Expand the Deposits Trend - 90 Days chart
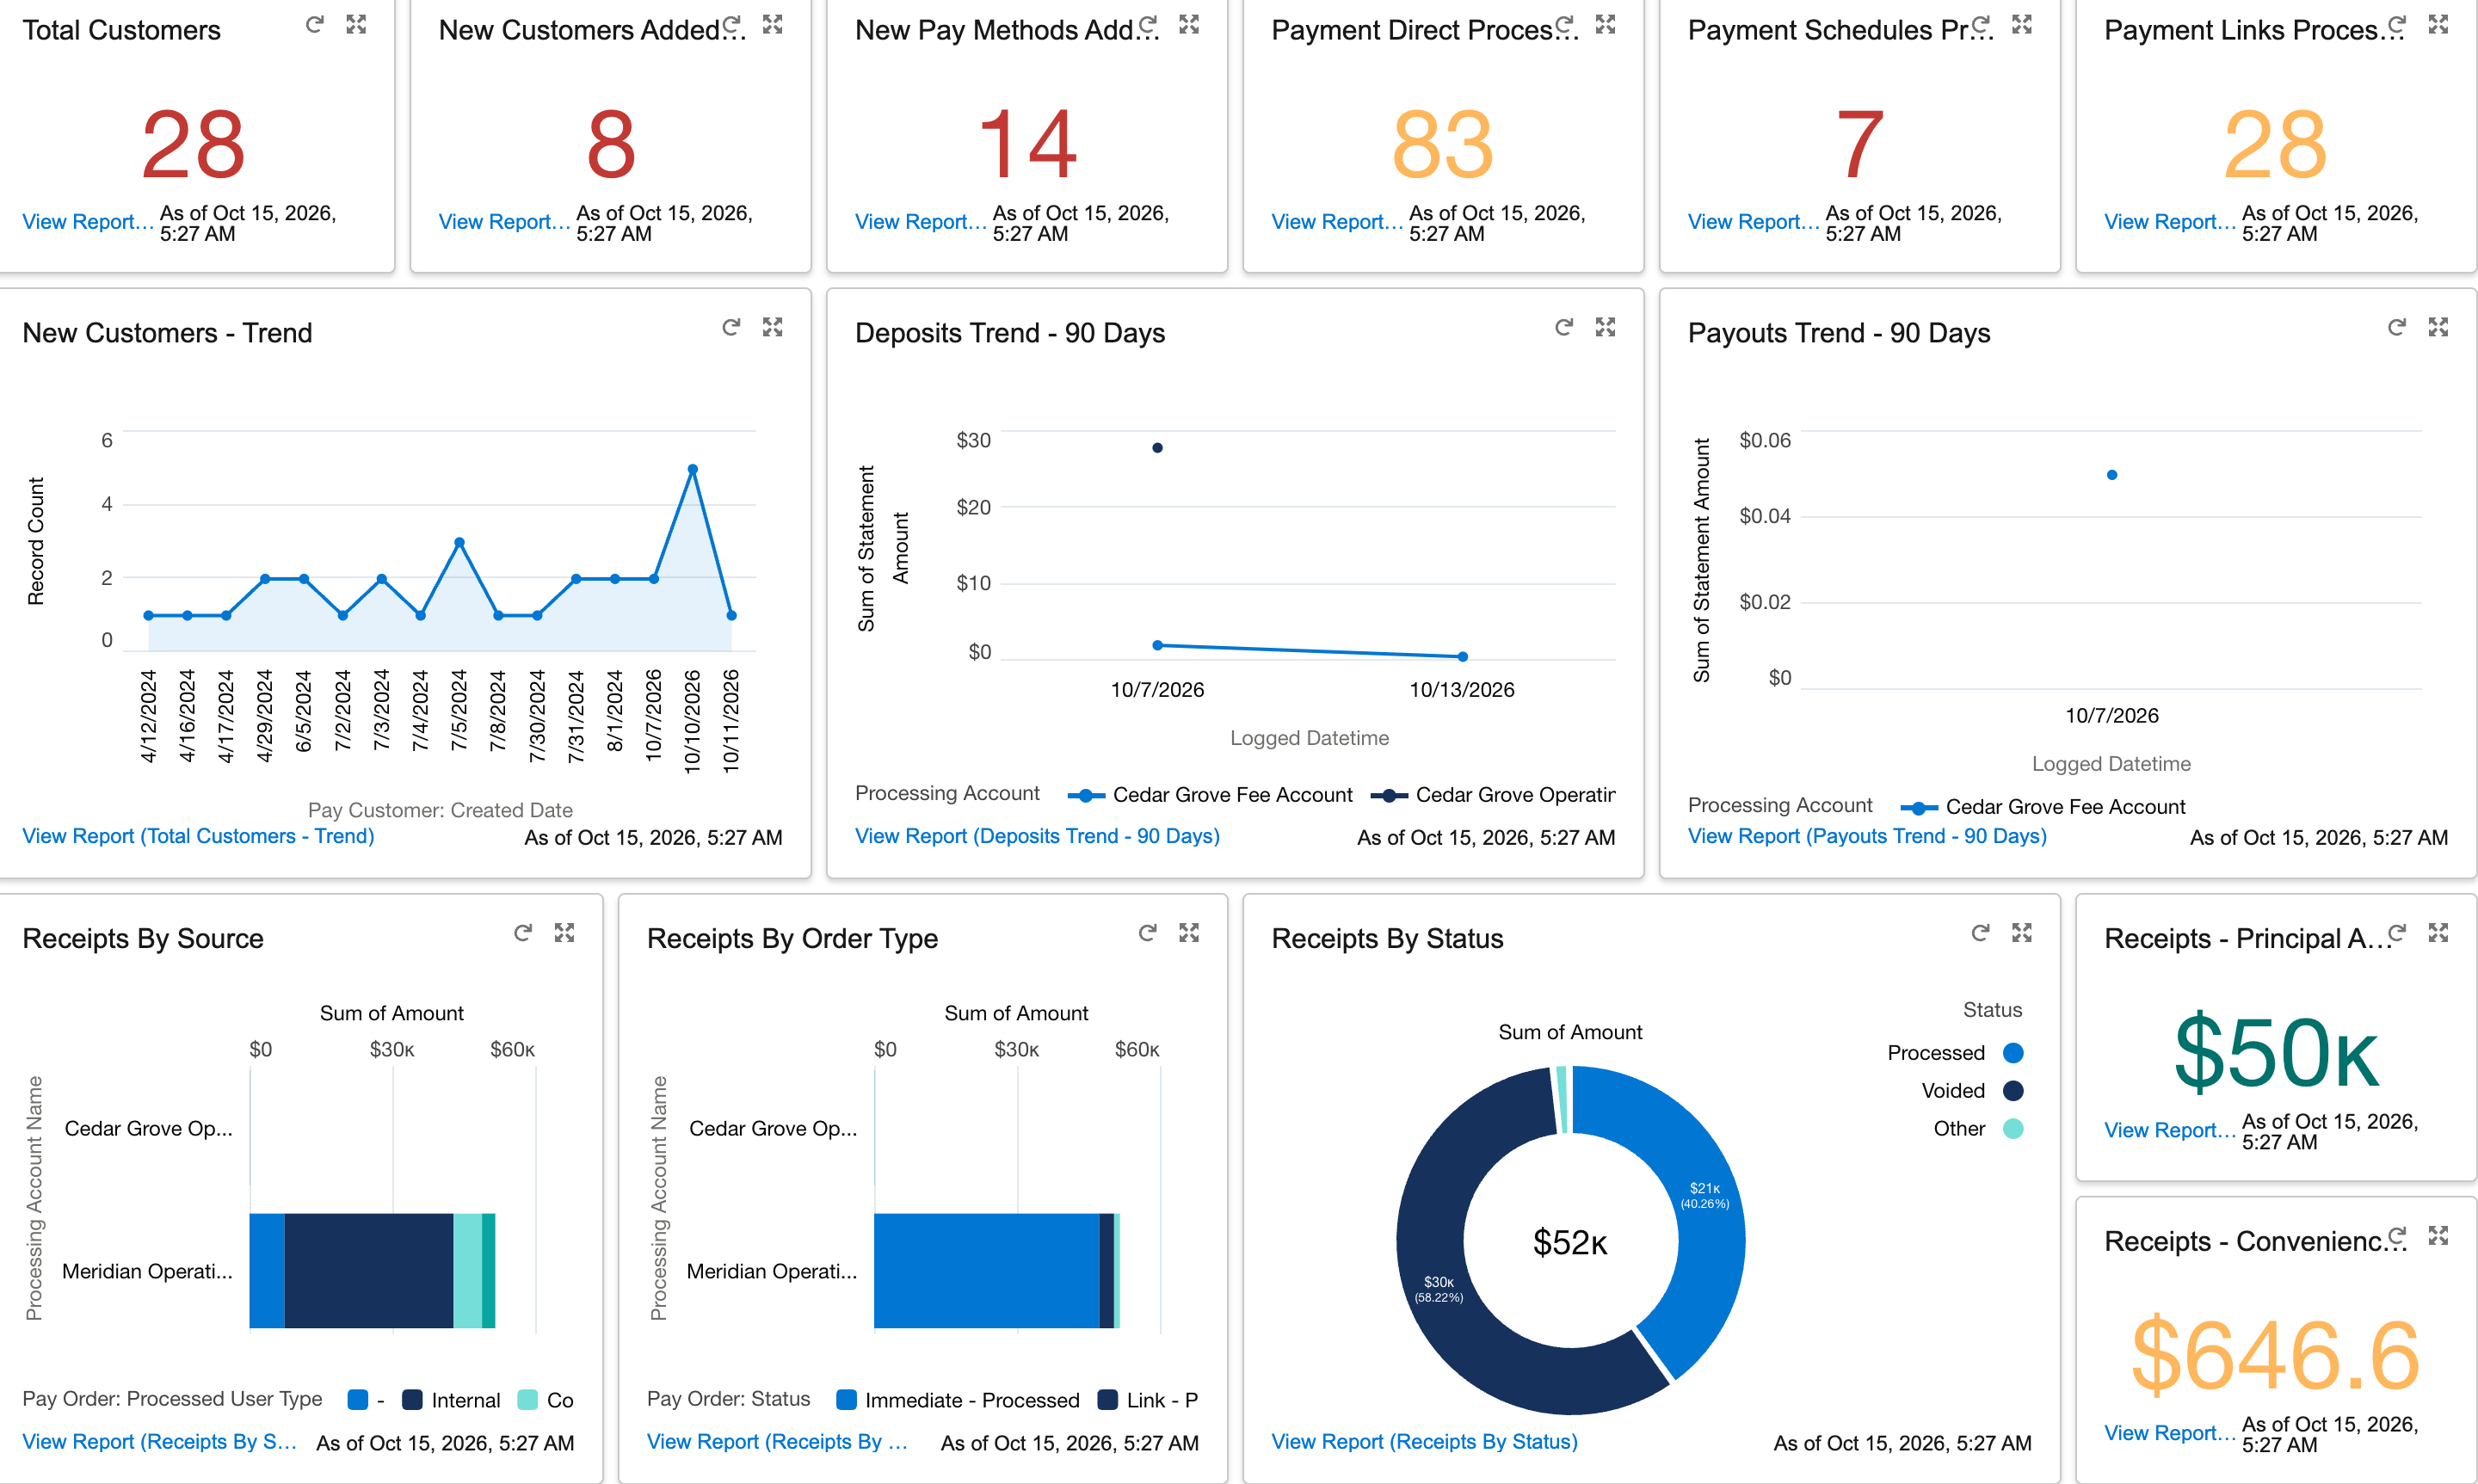 1606,327
